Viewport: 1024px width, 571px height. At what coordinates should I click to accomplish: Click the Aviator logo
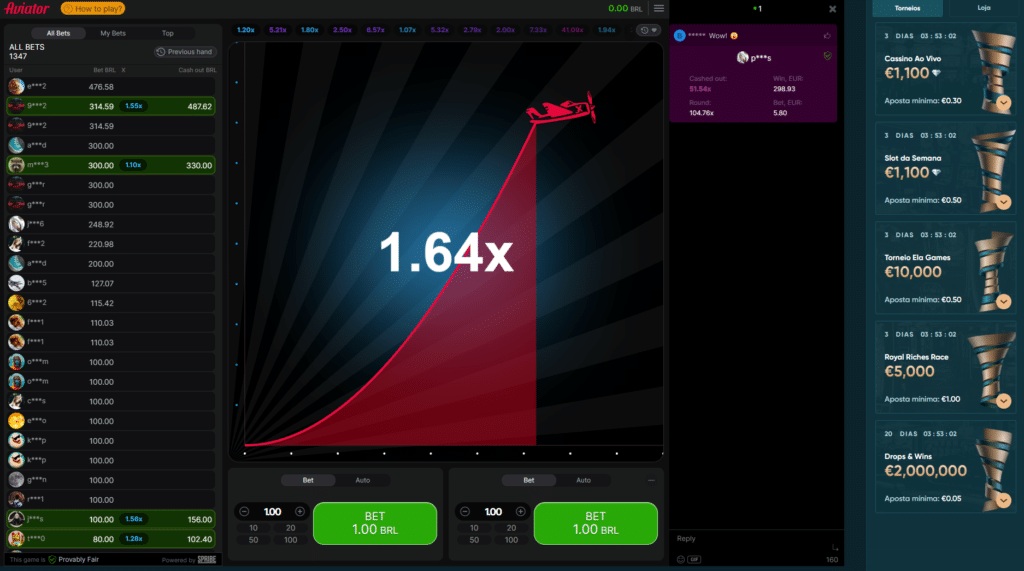click(x=27, y=8)
